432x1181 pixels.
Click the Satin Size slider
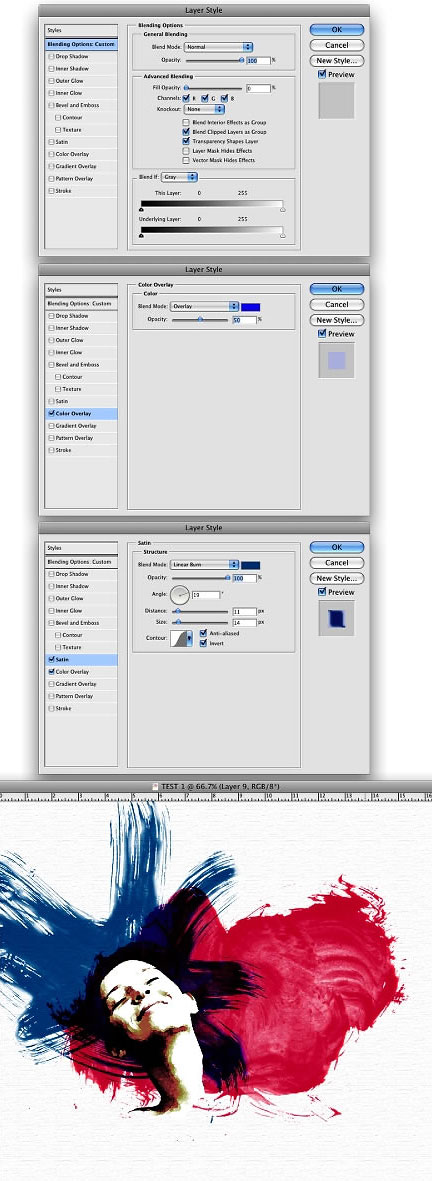point(200,623)
